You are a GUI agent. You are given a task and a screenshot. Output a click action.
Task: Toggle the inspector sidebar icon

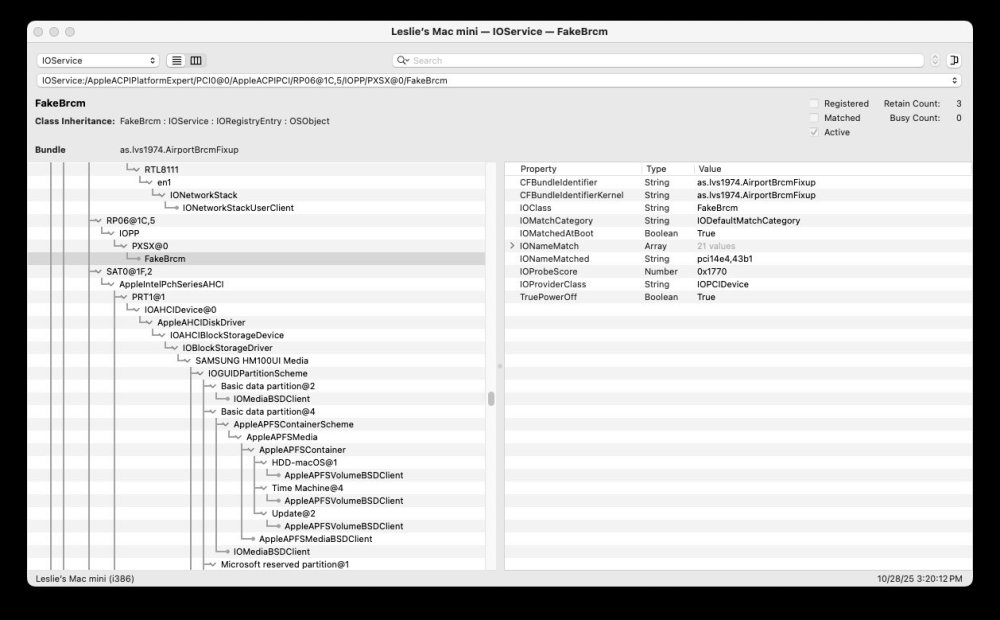coord(954,60)
